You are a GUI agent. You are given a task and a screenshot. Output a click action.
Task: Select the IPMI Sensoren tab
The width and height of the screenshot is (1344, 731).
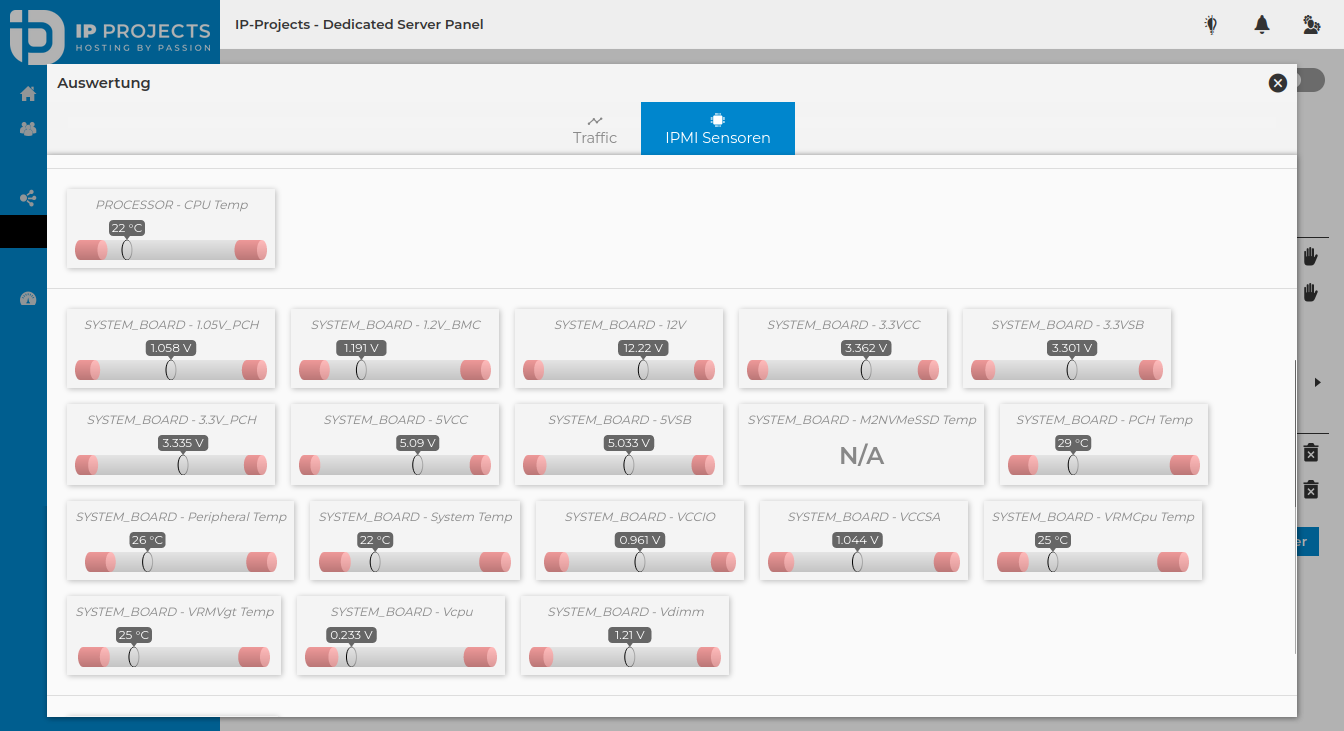[717, 128]
